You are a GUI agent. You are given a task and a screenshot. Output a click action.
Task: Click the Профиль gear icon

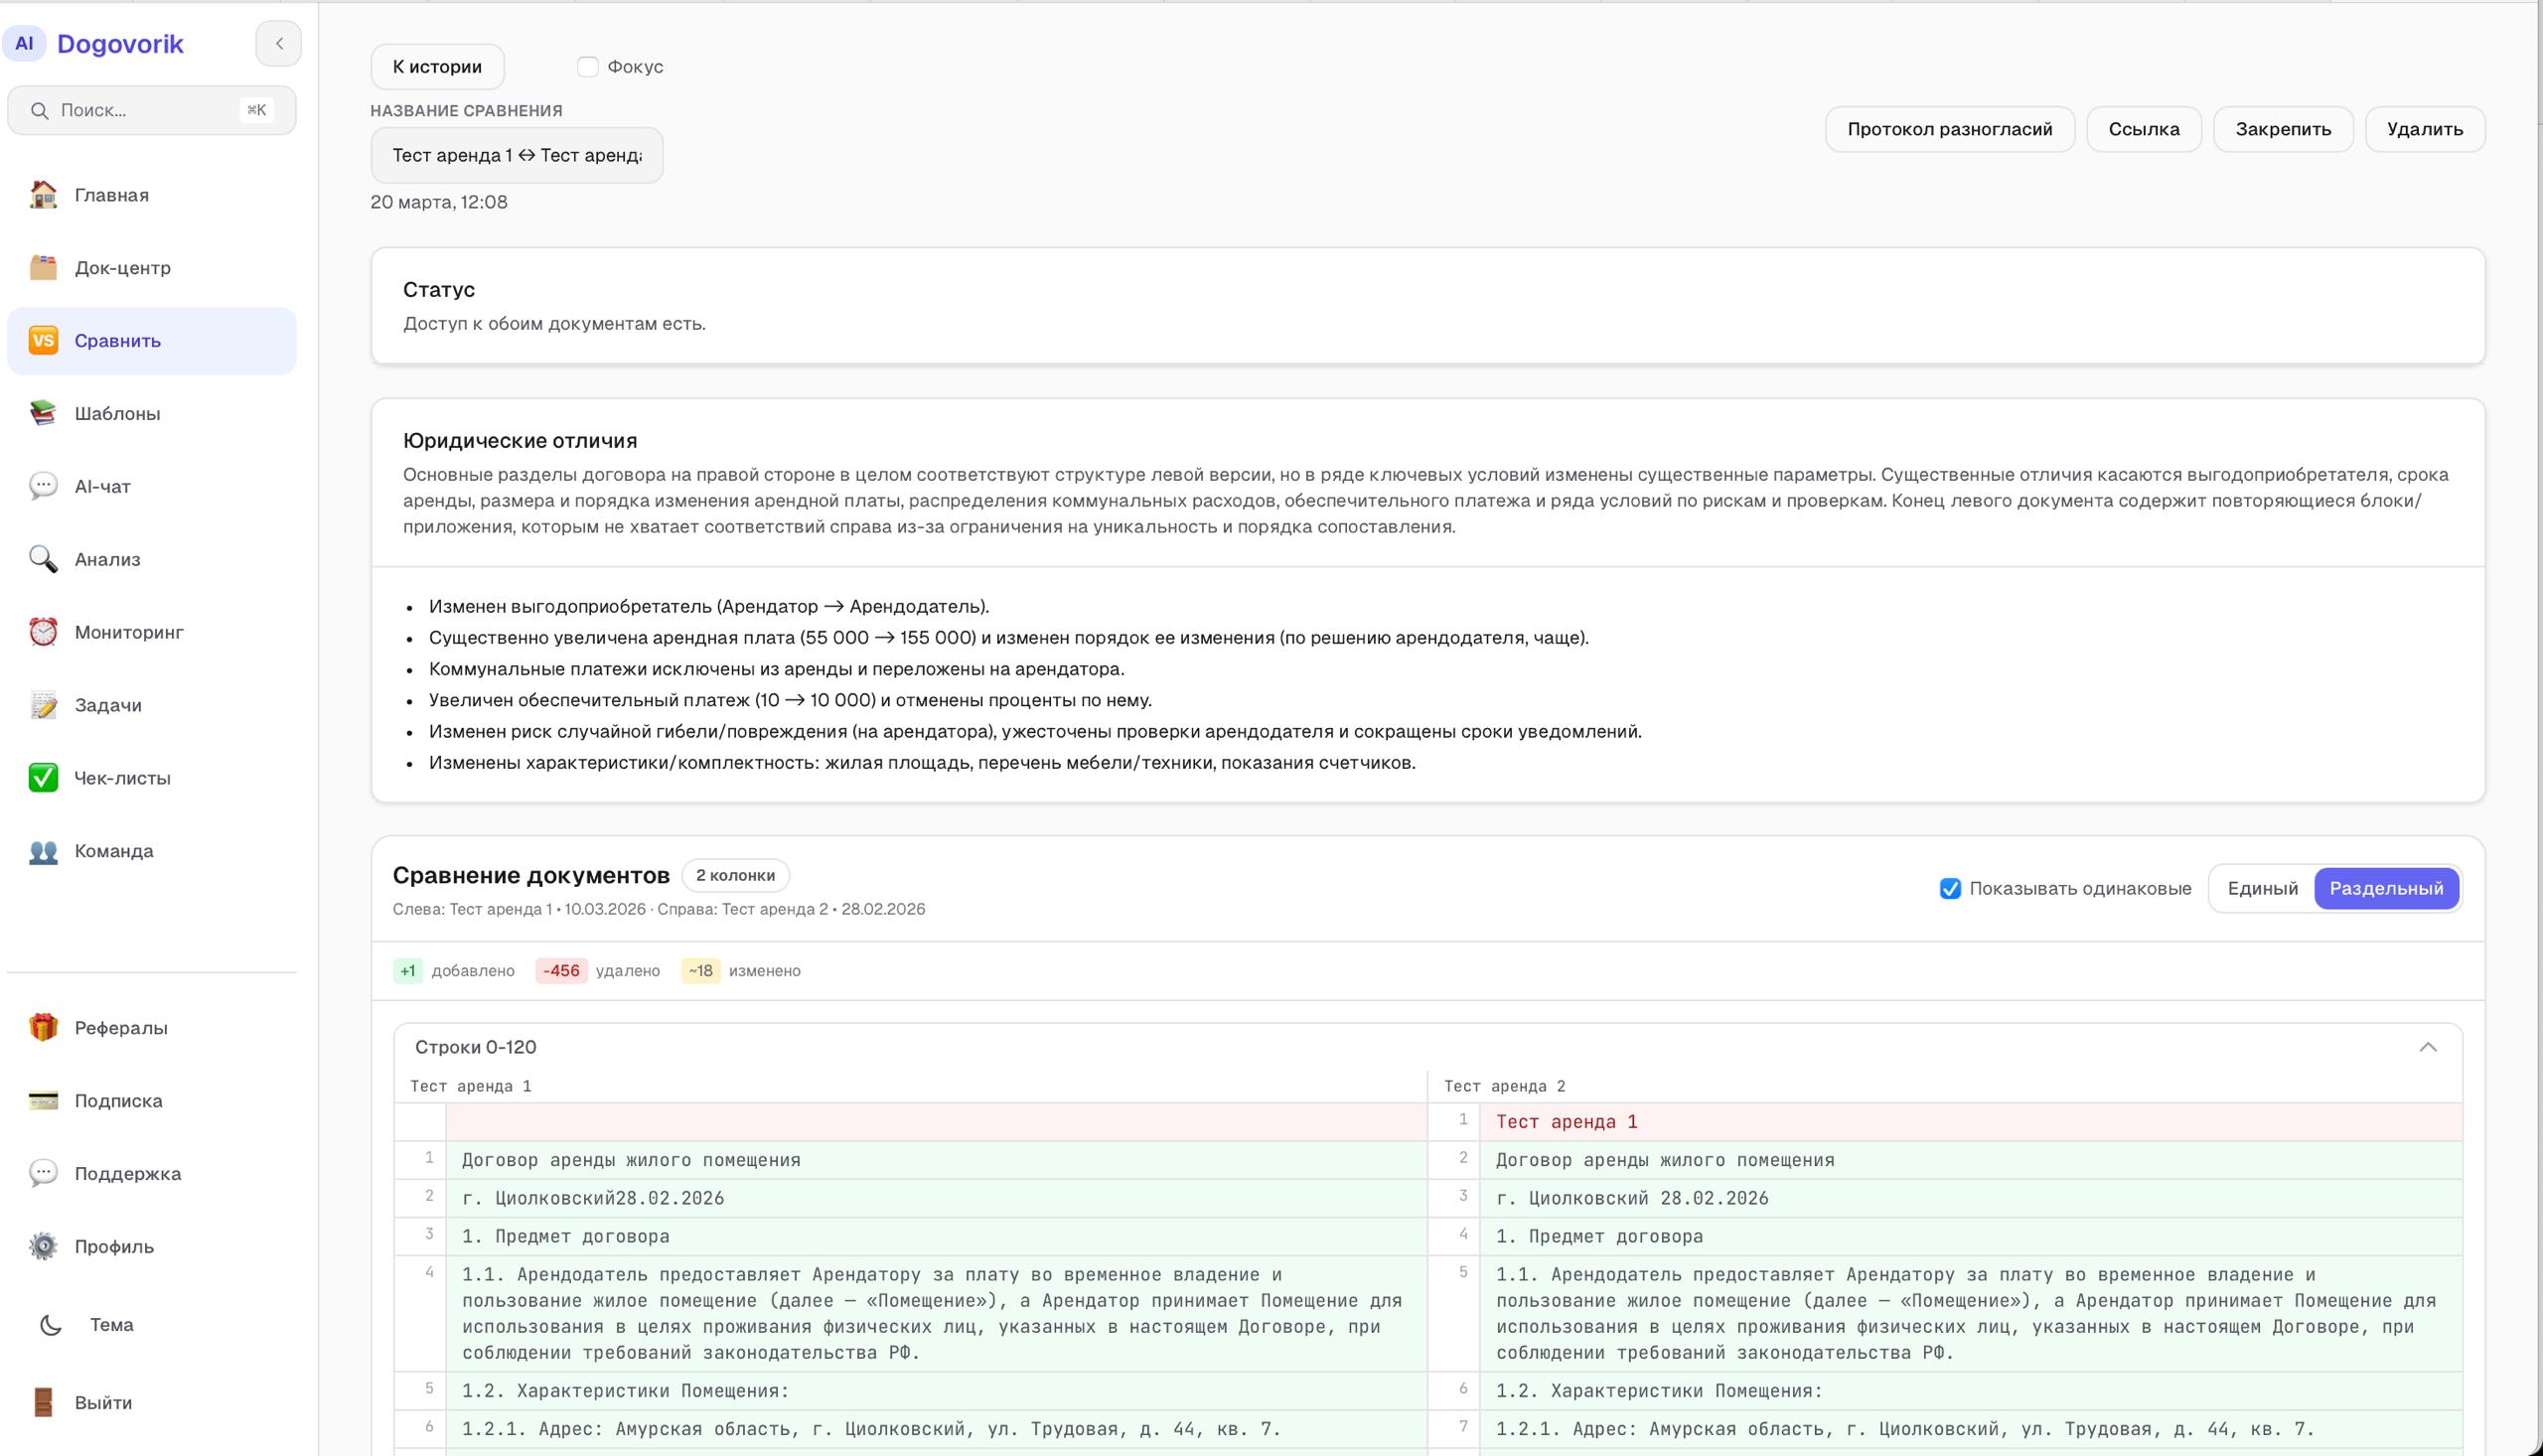pyautogui.click(x=43, y=1246)
